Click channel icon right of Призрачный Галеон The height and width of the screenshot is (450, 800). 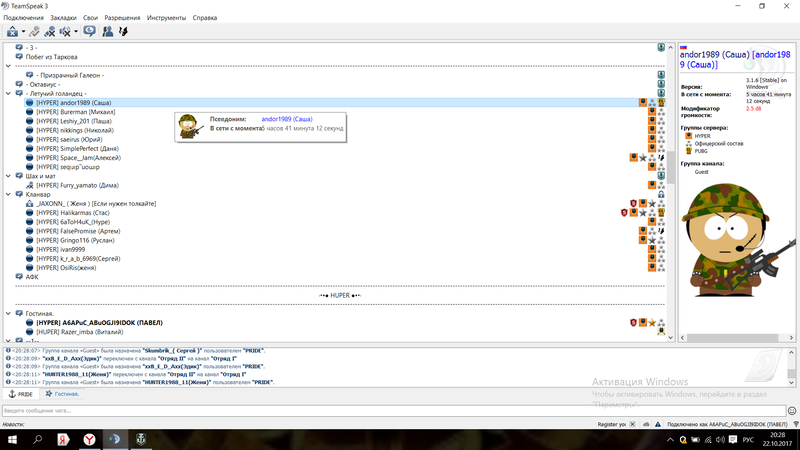point(661,75)
